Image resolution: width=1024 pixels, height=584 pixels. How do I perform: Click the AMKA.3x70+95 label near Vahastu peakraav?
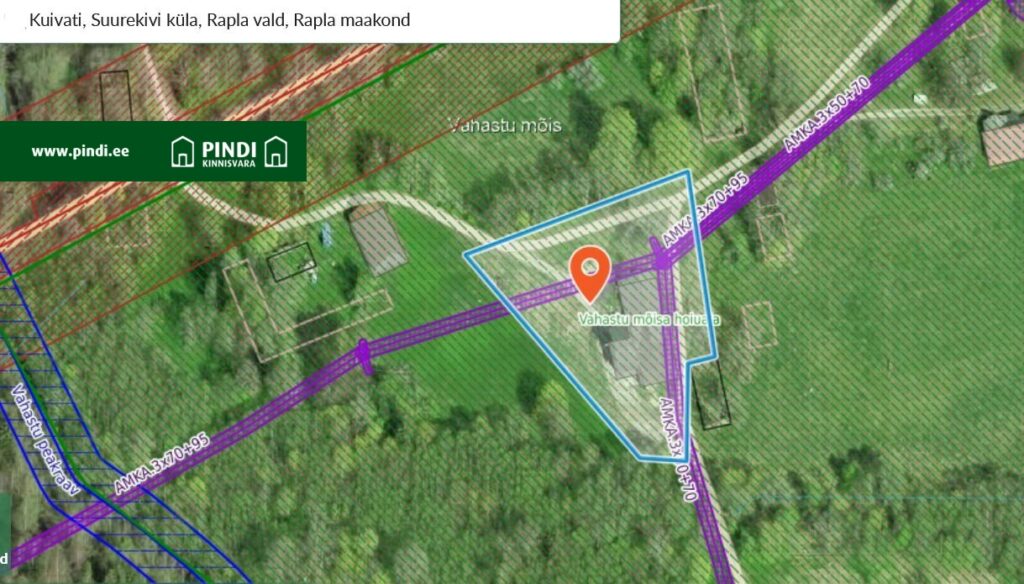click(162, 463)
